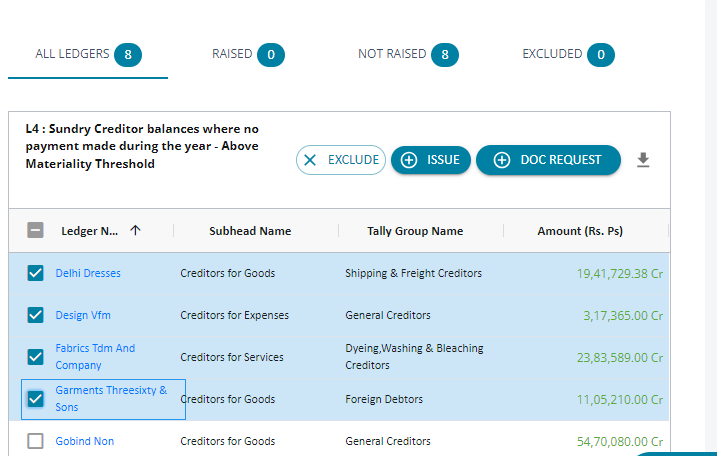717x456 pixels.
Task: Open the Design Vfm ledger link
Action: [x=83, y=315]
